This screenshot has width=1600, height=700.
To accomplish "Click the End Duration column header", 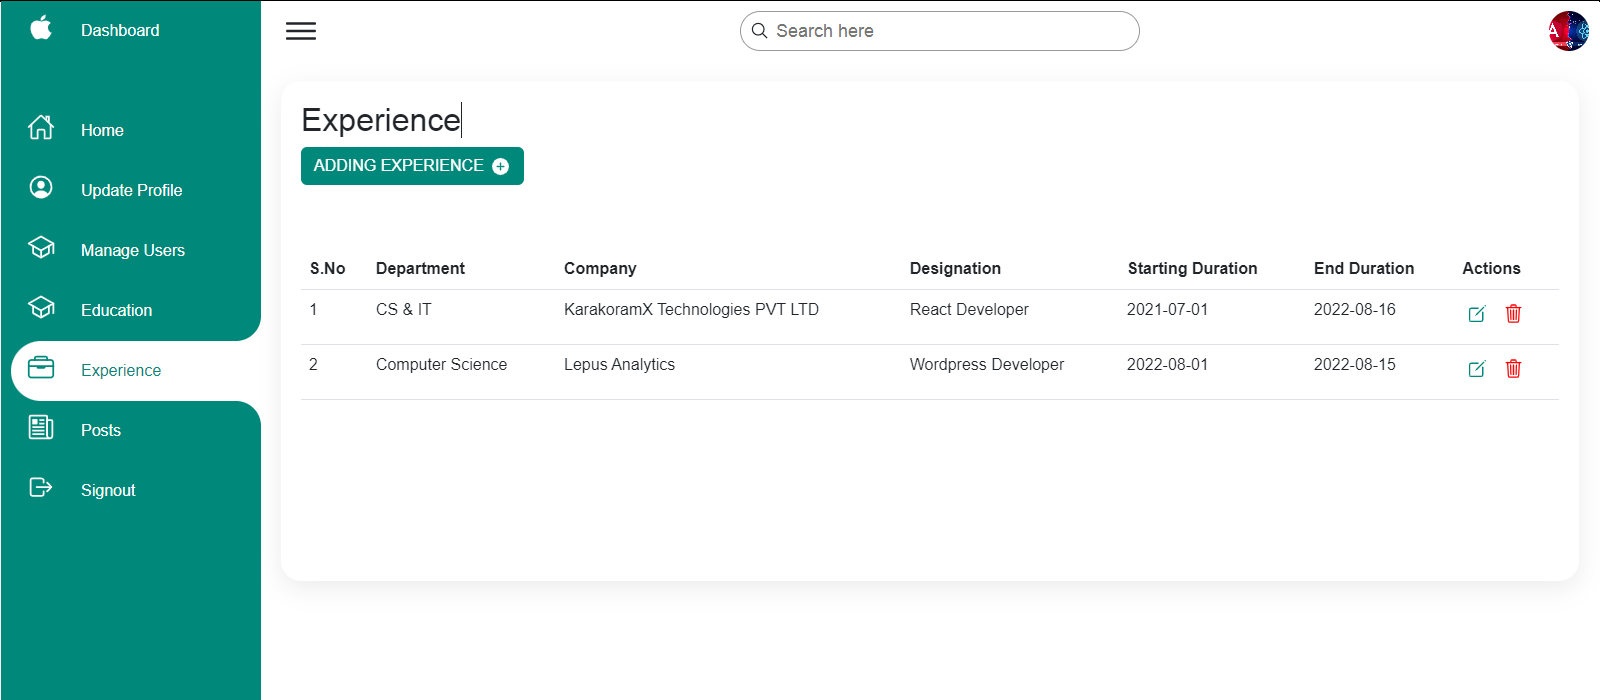I will point(1364,268).
